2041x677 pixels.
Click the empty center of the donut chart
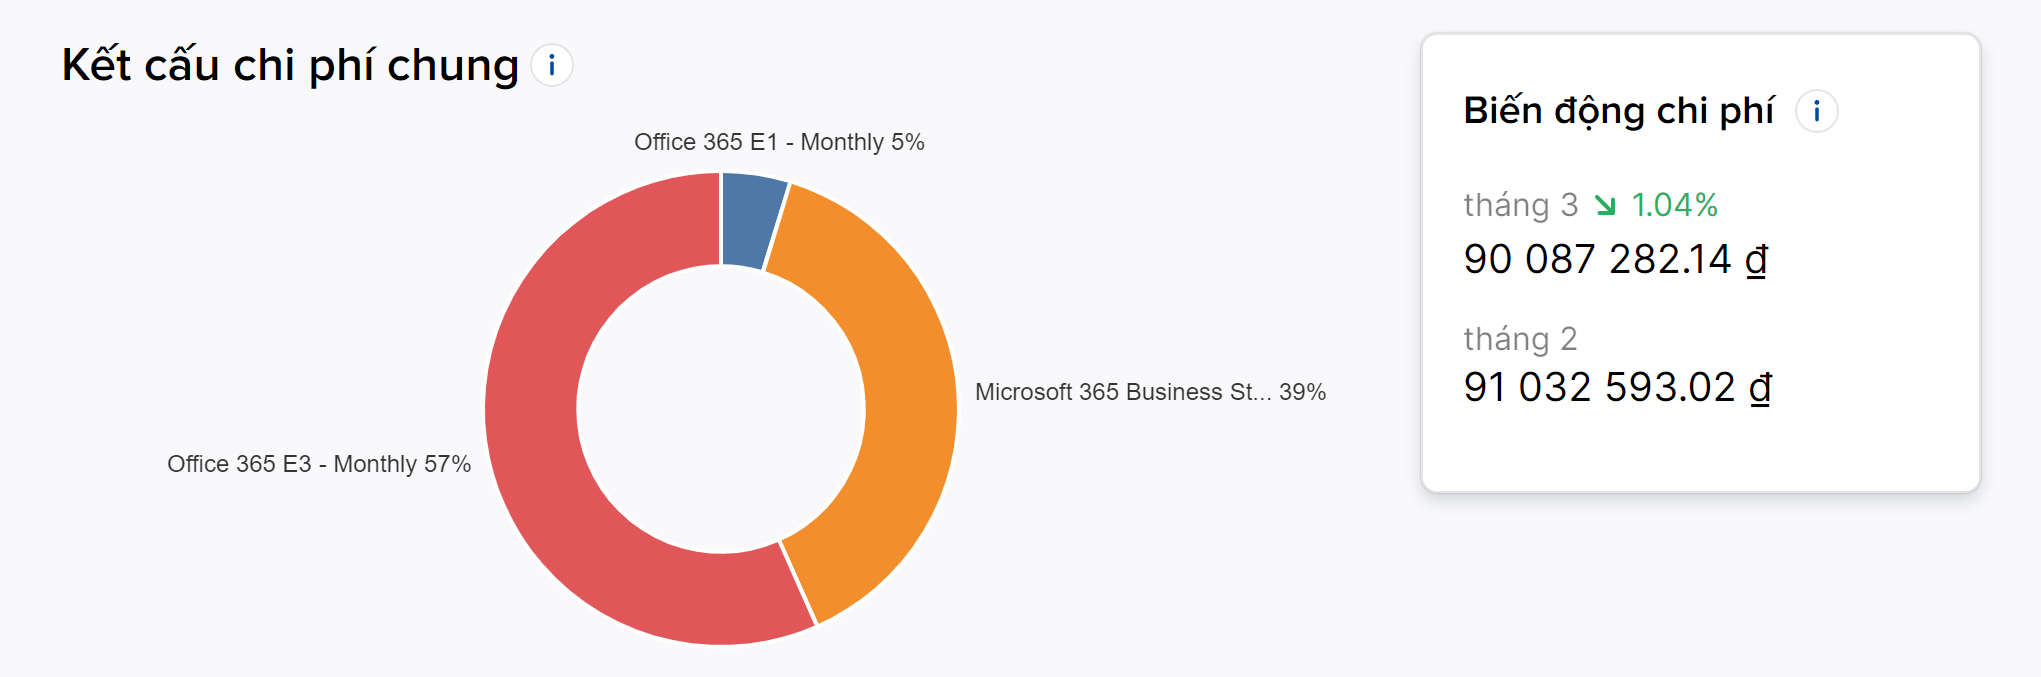[x=720, y=409]
